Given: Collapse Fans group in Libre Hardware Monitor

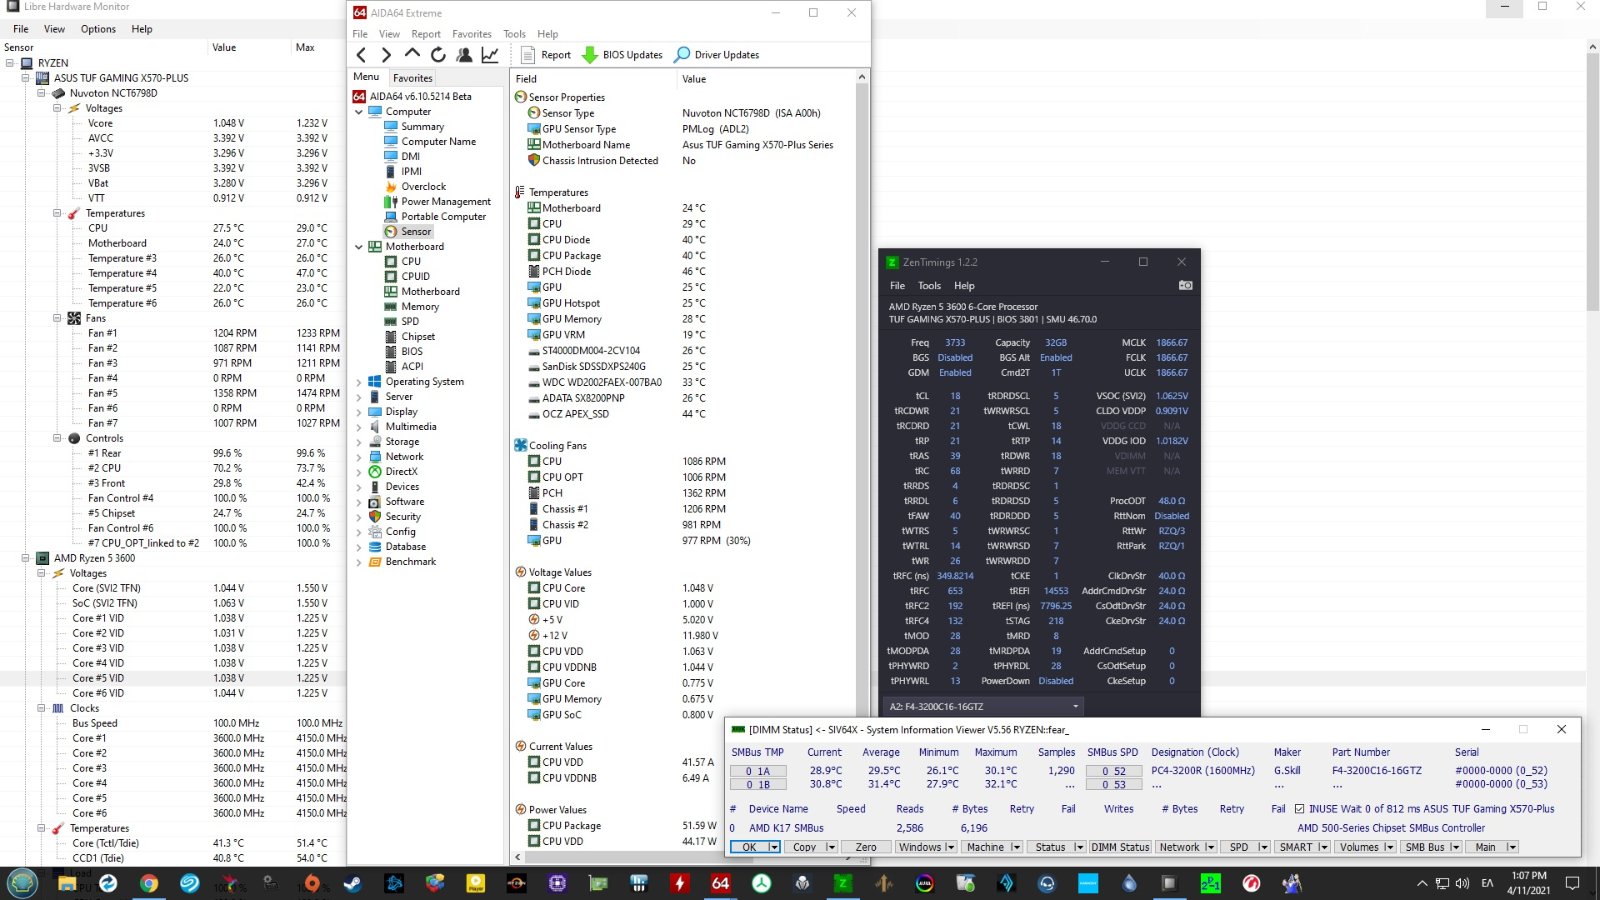Looking at the screenshot, I should point(57,318).
